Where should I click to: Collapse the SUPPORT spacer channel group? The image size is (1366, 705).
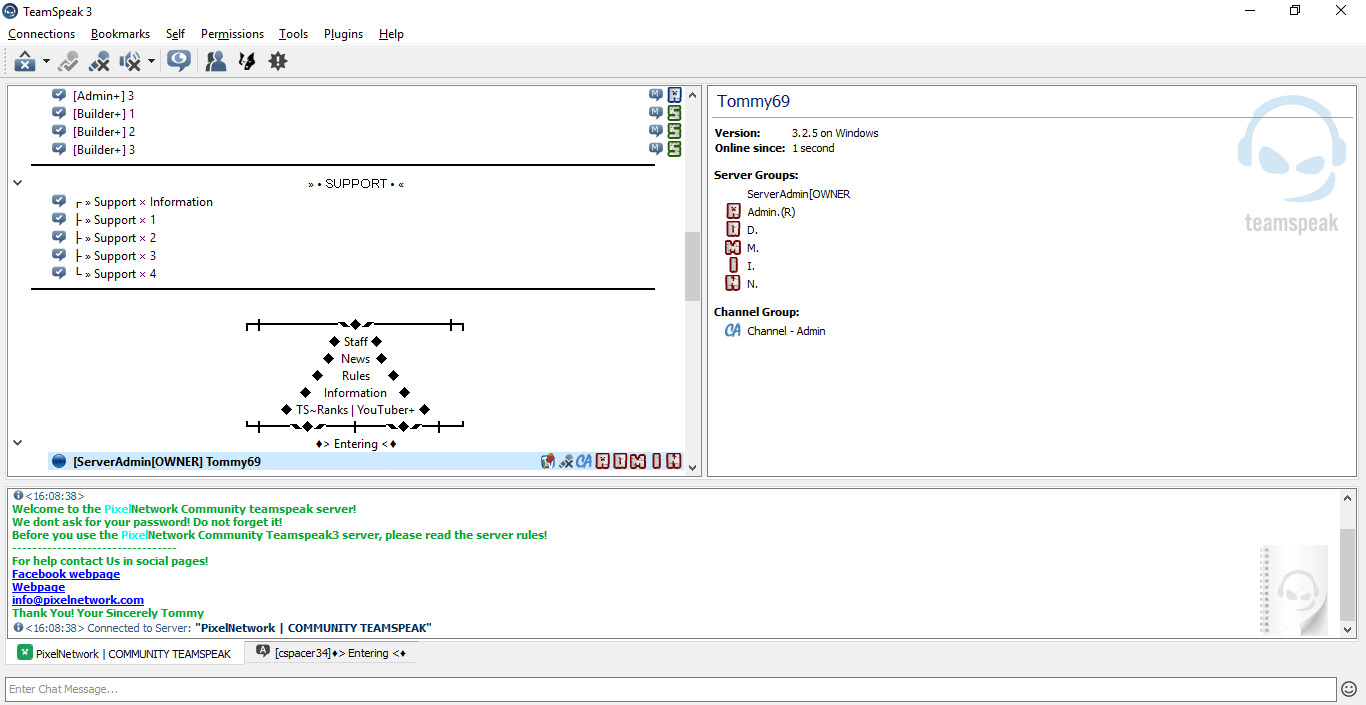17,183
